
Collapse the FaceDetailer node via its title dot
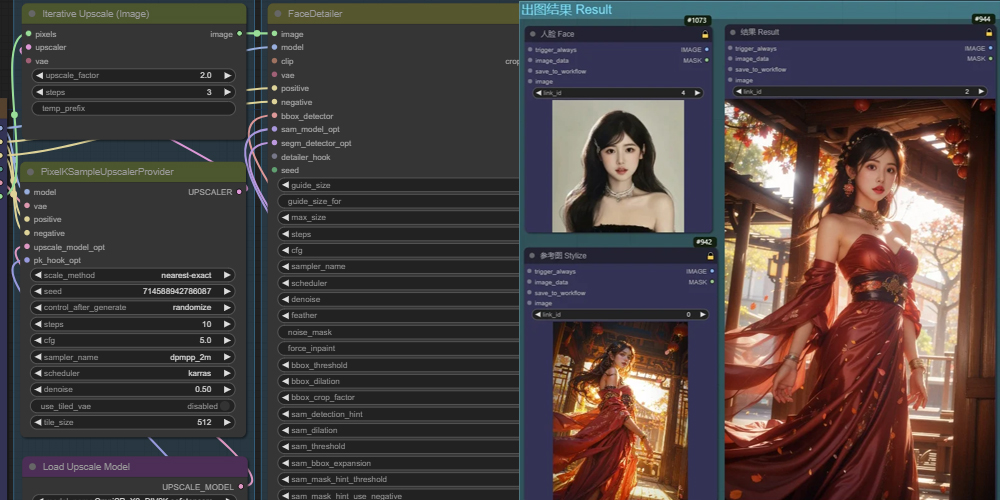277,13
